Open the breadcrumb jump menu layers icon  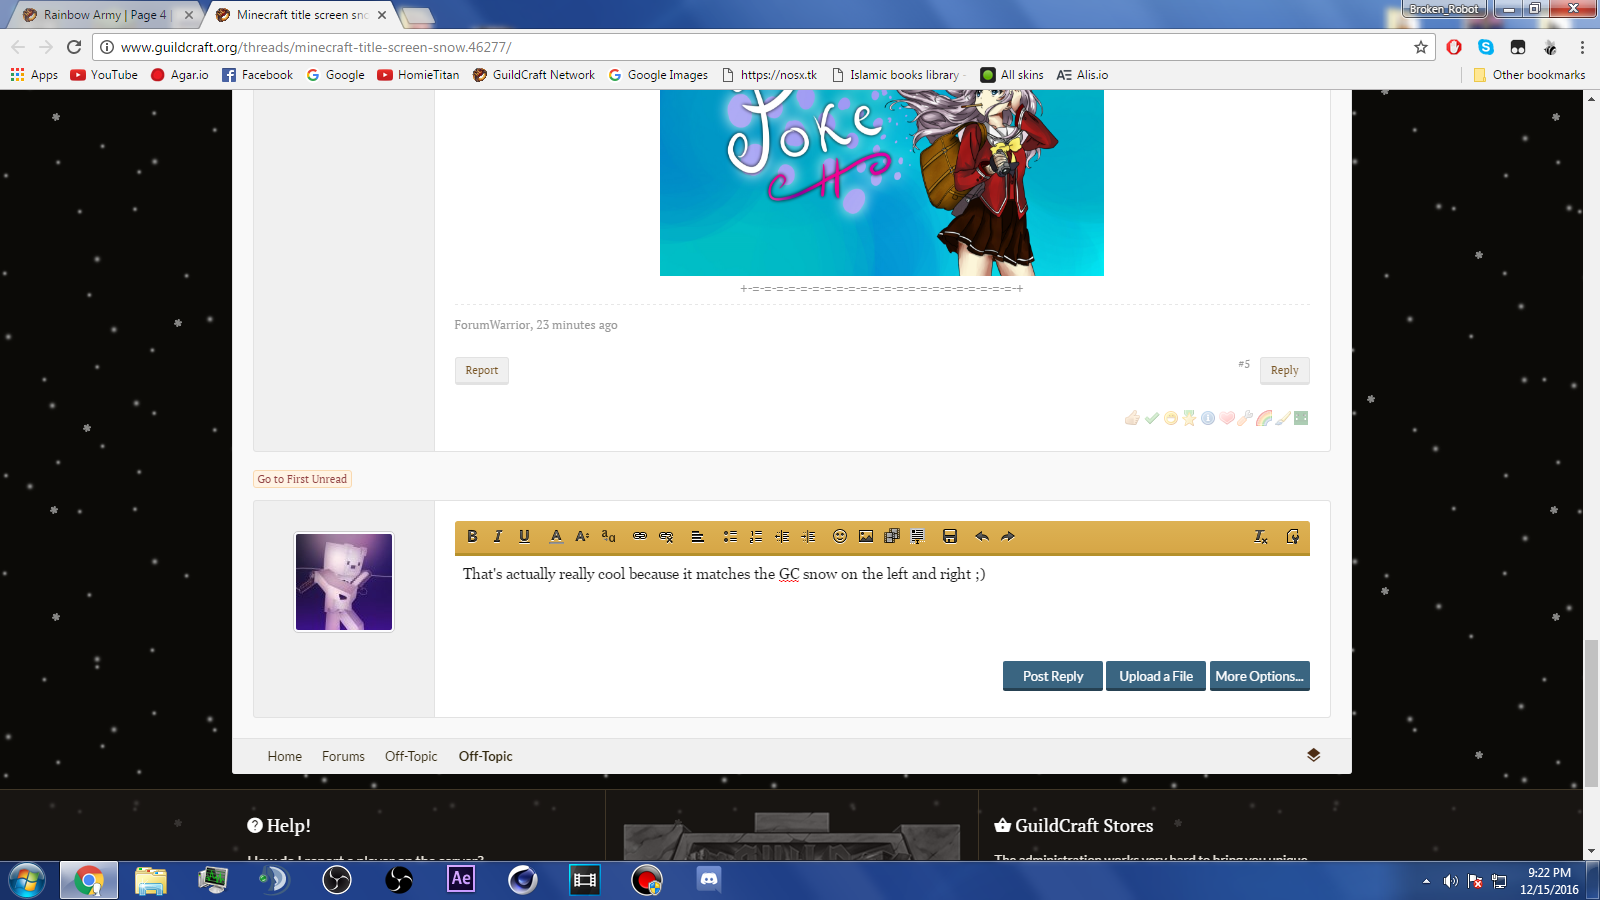point(1314,755)
